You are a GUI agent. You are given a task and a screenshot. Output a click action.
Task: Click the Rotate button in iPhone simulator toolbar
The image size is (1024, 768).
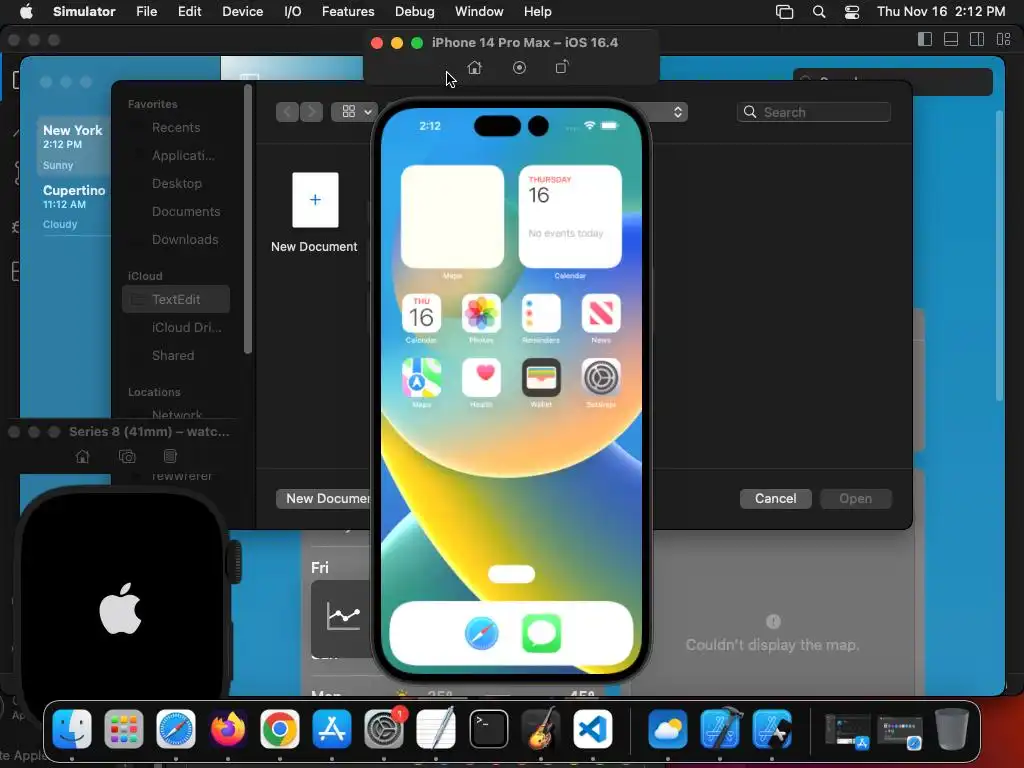point(562,67)
